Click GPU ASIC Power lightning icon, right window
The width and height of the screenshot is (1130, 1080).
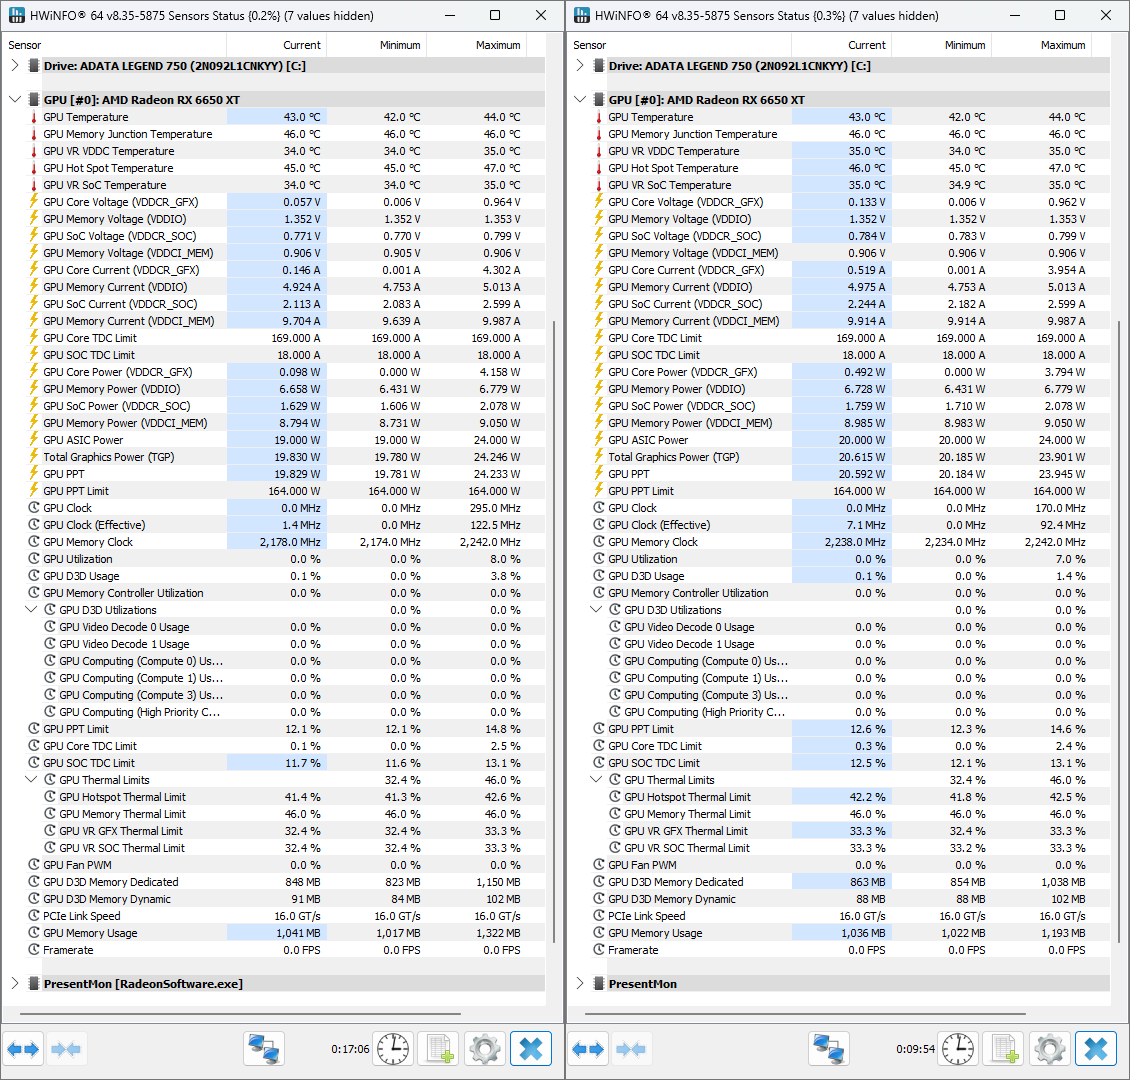pyautogui.click(x=598, y=439)
